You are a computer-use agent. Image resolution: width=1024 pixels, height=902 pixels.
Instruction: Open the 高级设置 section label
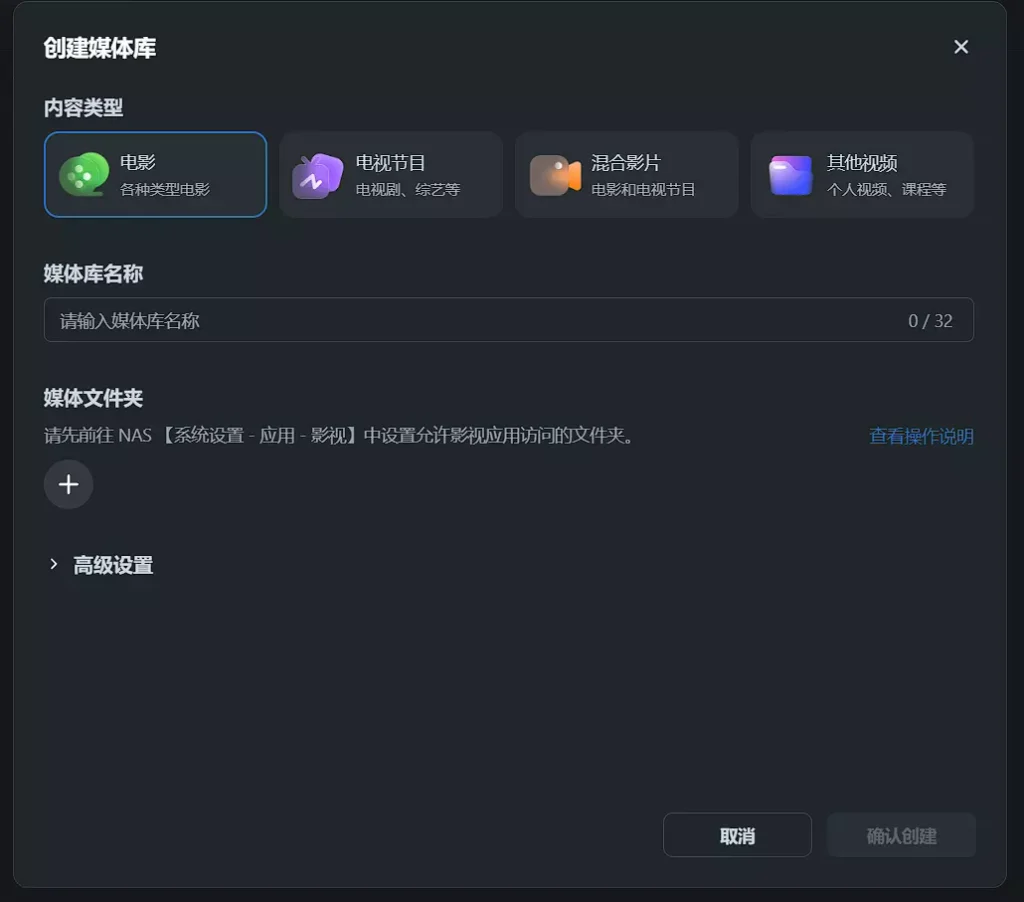pos(113,565)
